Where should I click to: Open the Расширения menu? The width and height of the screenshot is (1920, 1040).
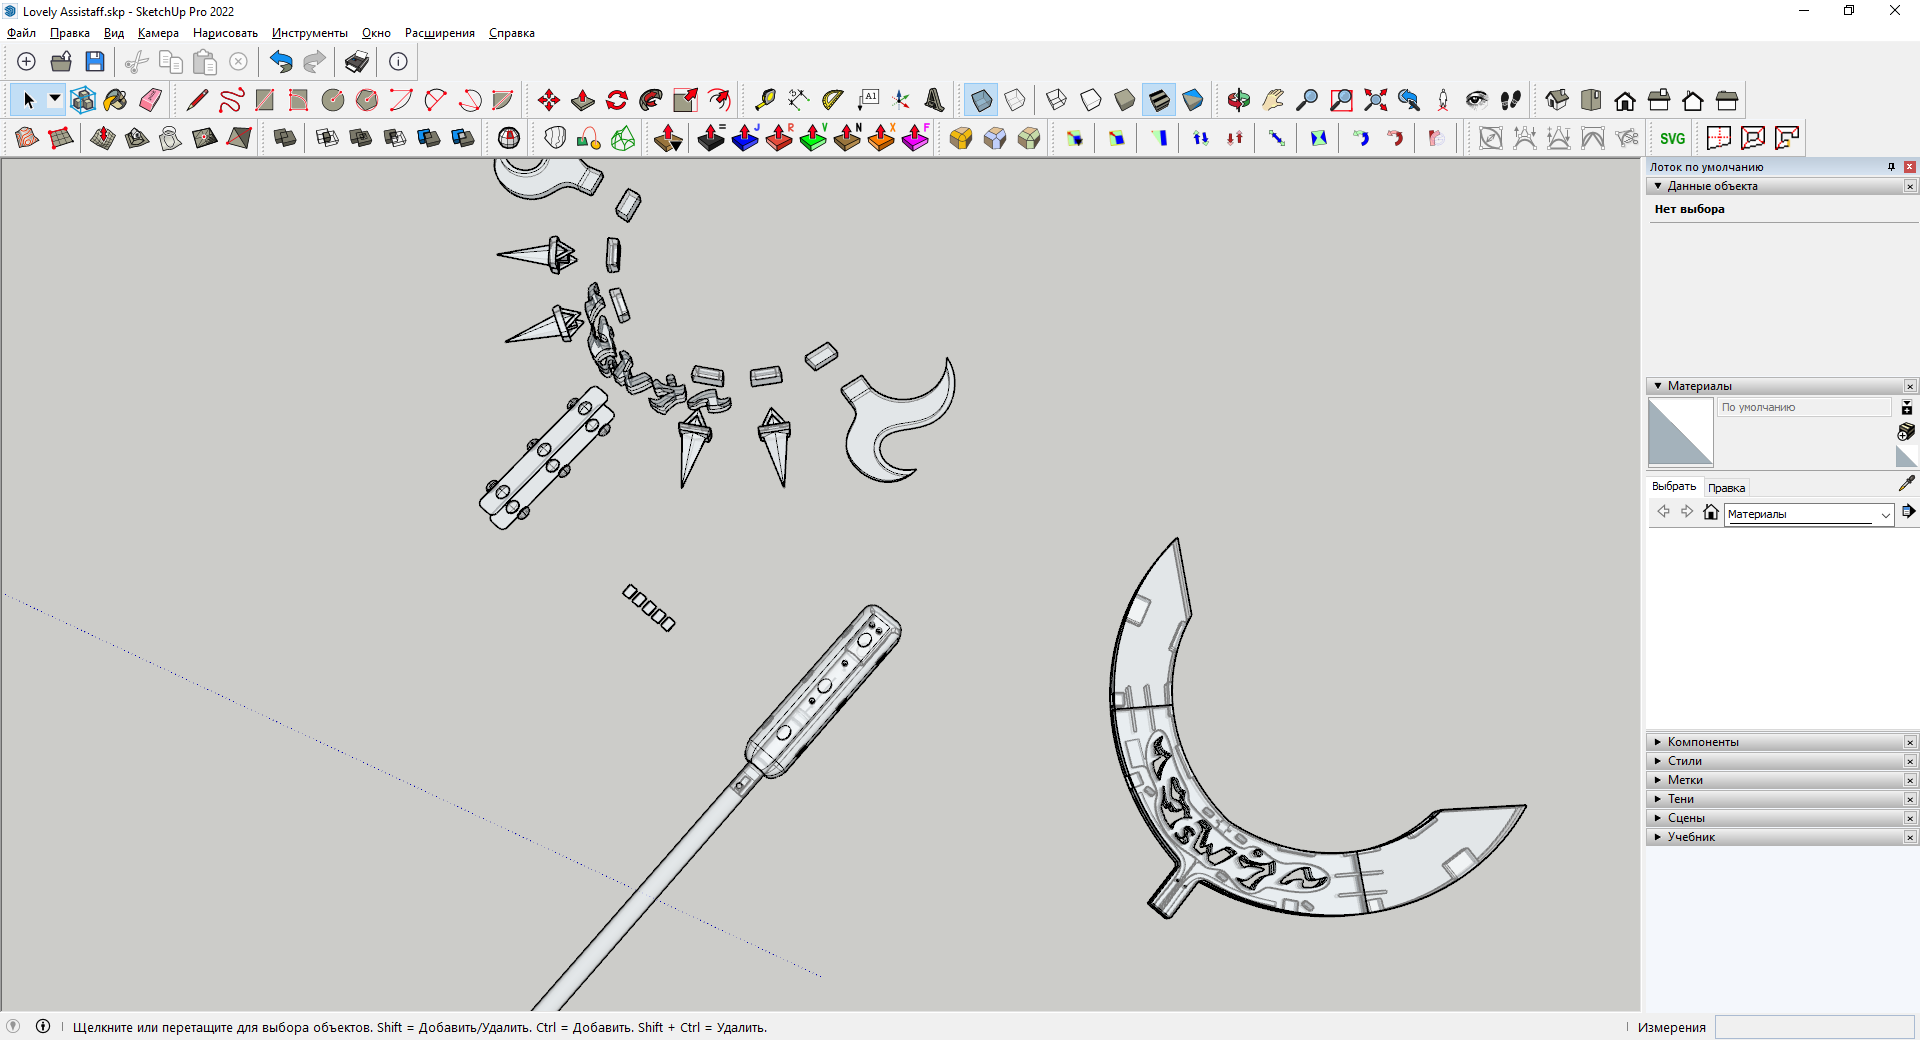[x=440, y=33]
